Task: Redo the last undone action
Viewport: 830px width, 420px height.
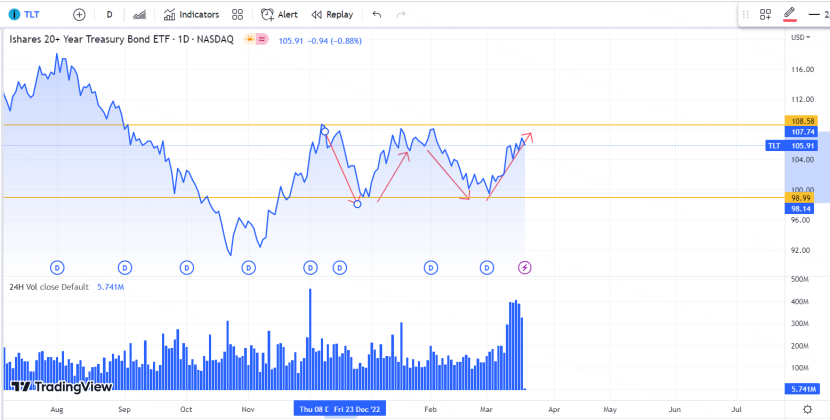Action: tap(401, 15)
